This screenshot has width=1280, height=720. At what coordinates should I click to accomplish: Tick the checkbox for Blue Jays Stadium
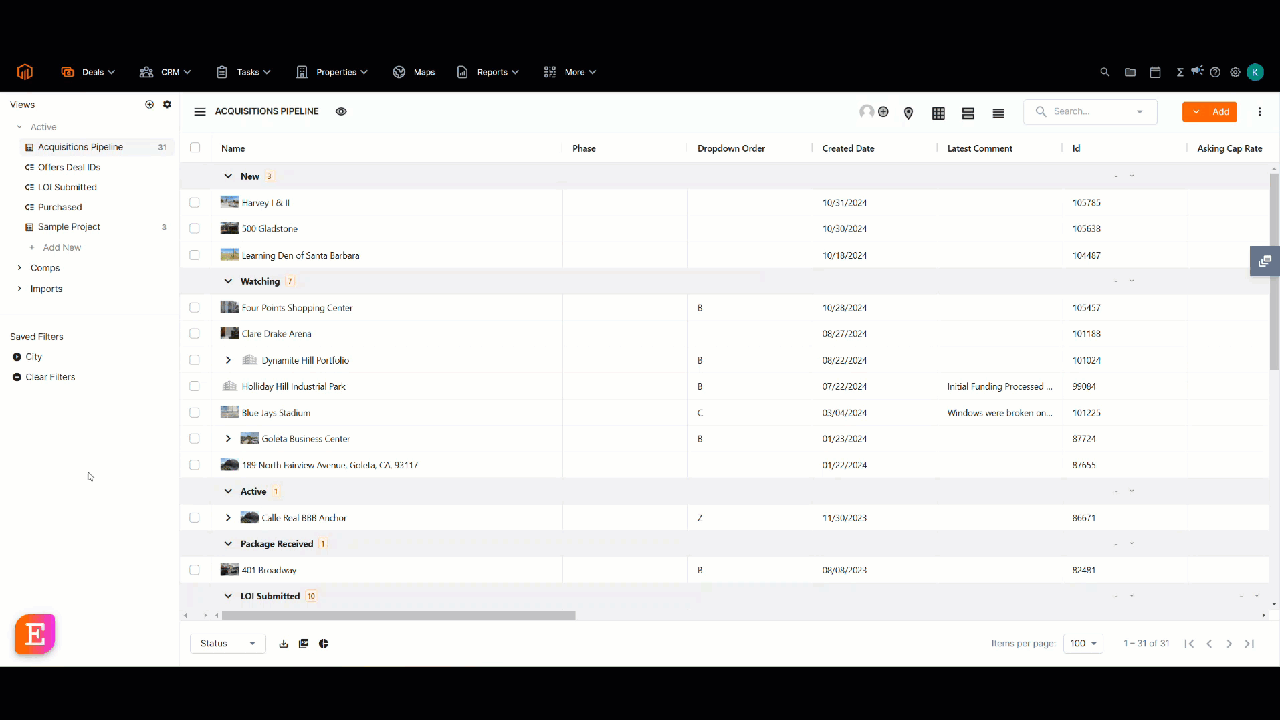tap(195, 413)
